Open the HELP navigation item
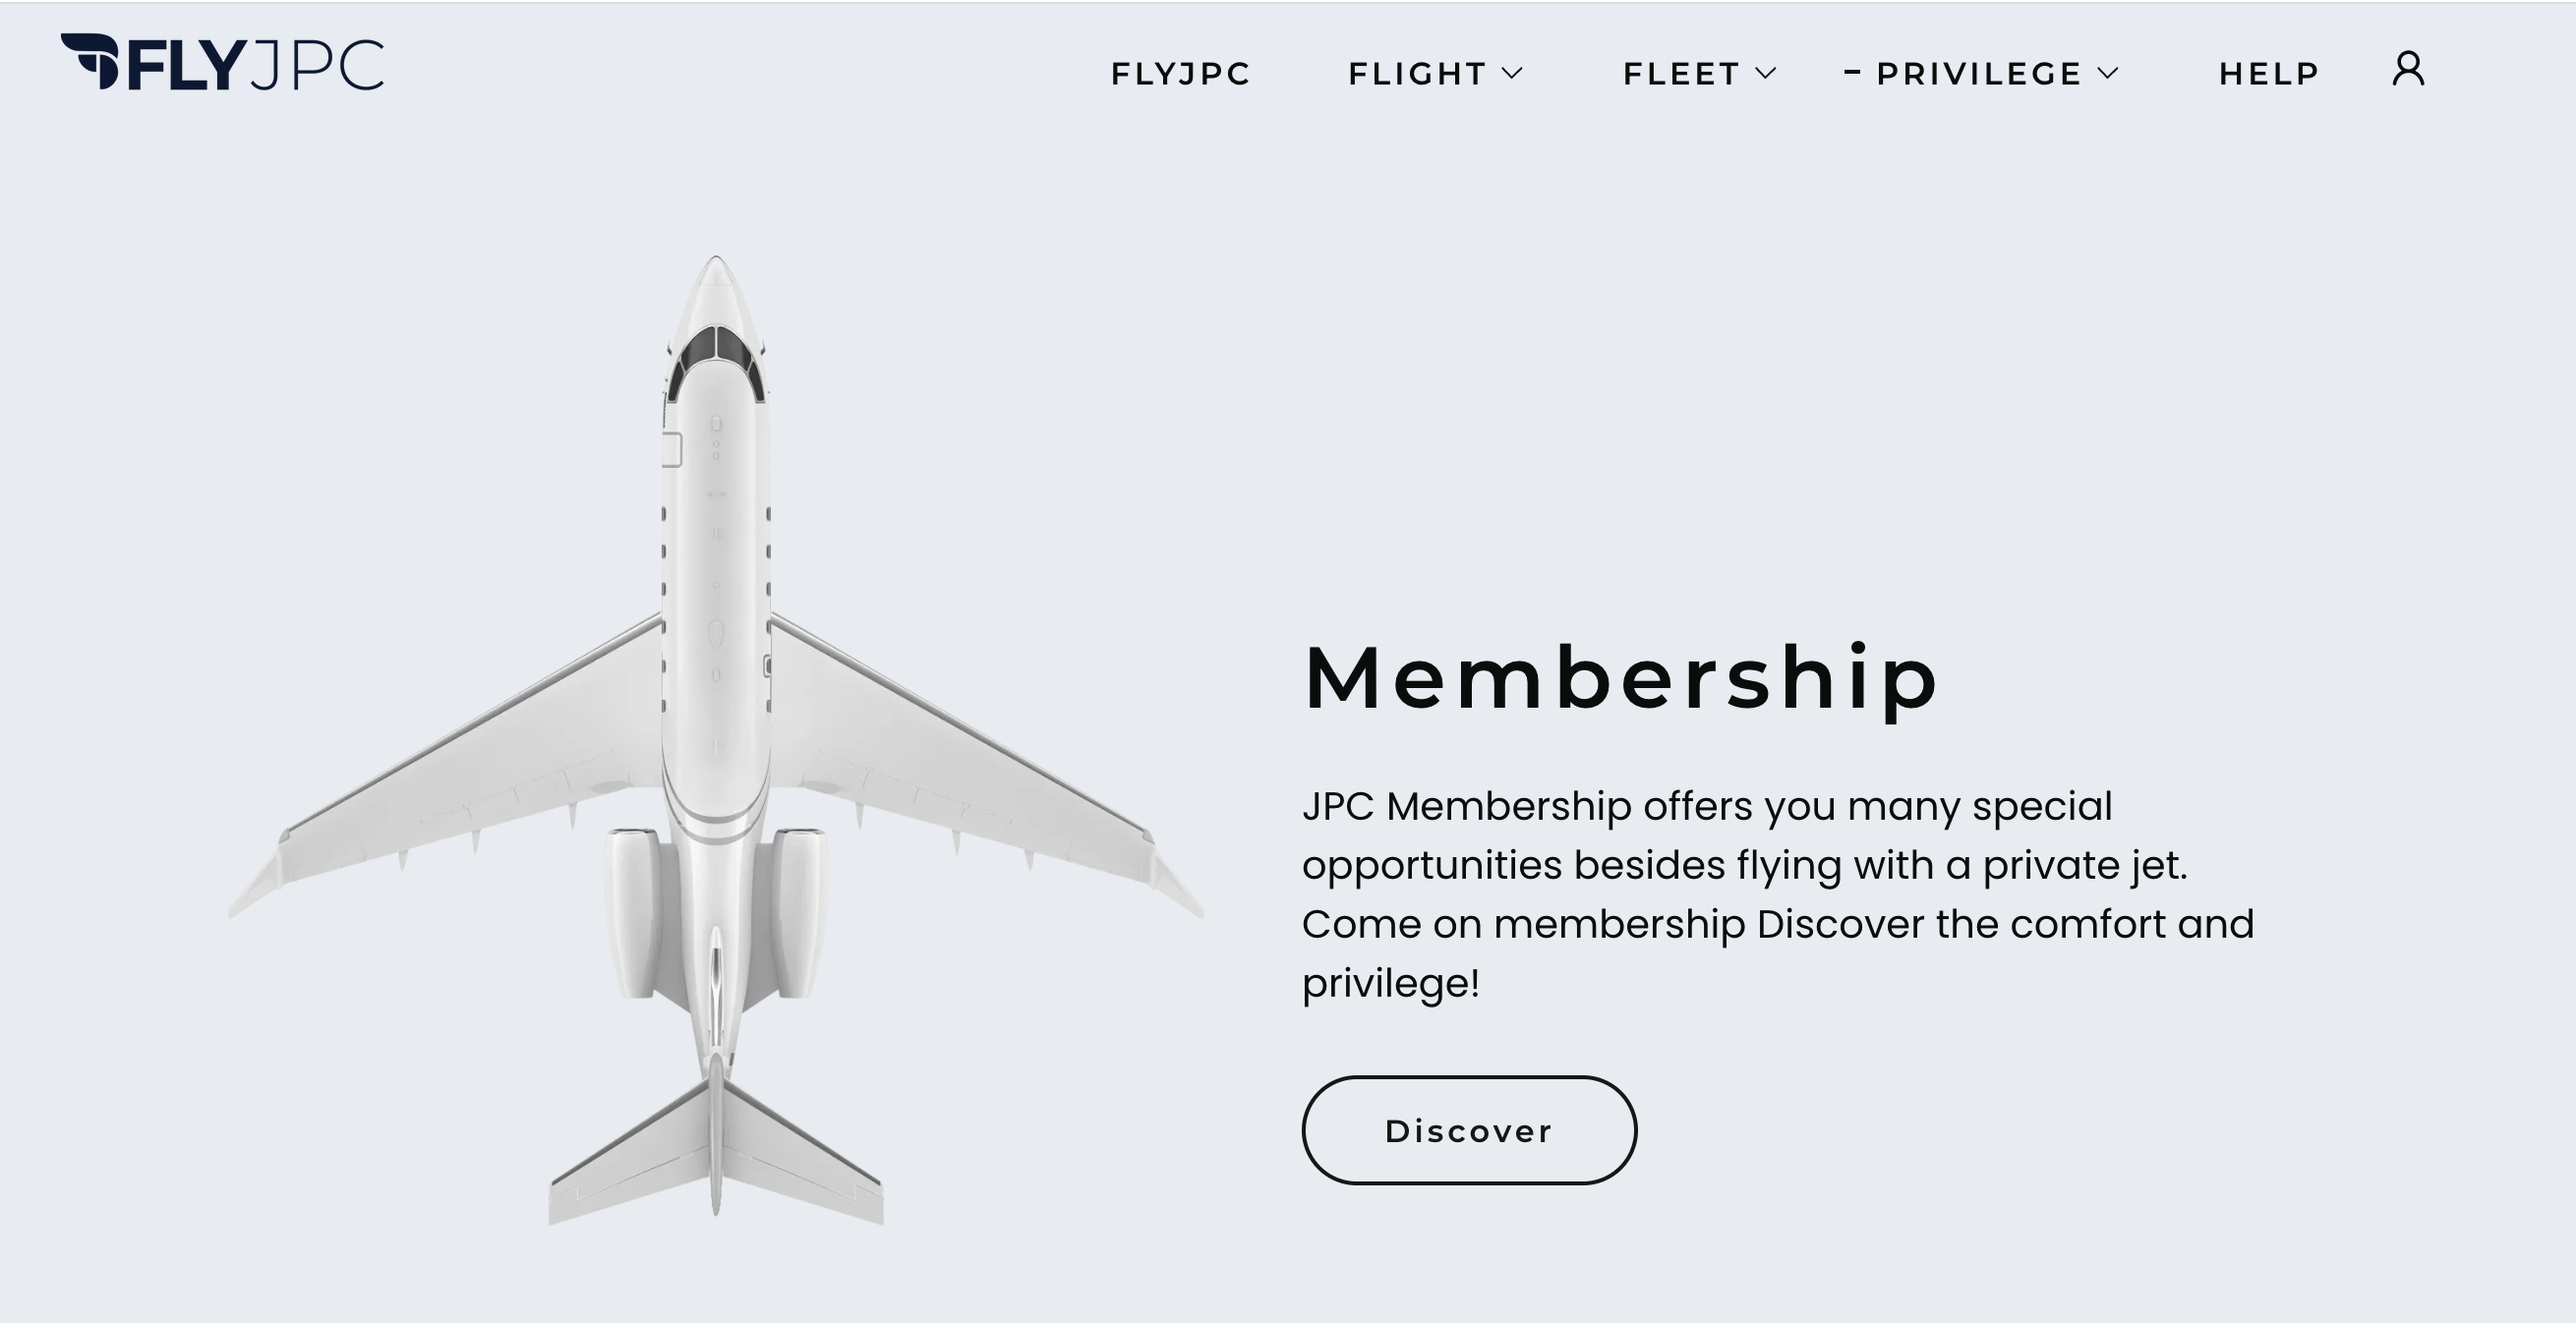The width and height of the screenshot is (2576, 1323). [2269, 73]
